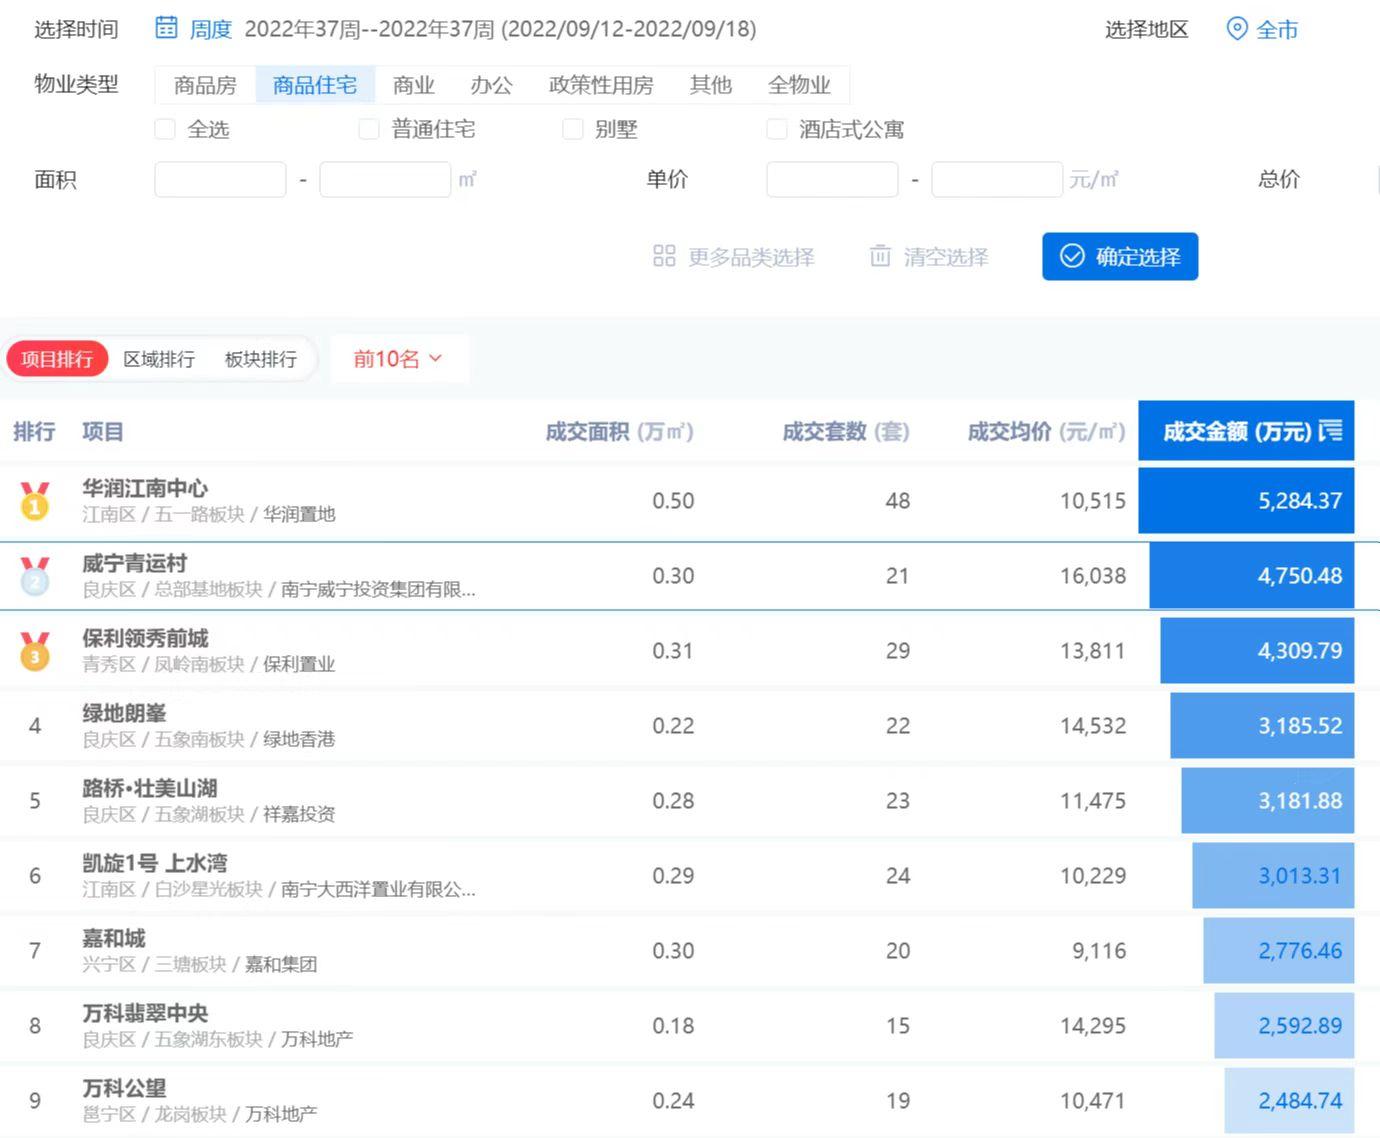Tick the 别墅 checkbox
This screenshot has height=1138, width=1380.
coord(573,129)
